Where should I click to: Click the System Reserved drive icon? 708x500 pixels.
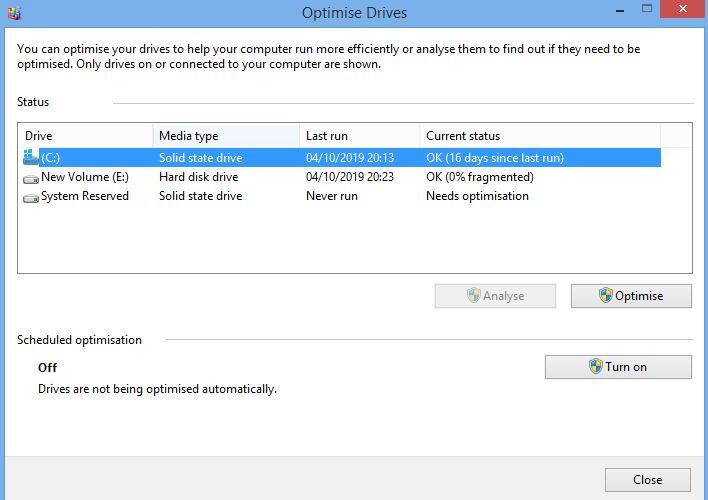tap(30, 197)
